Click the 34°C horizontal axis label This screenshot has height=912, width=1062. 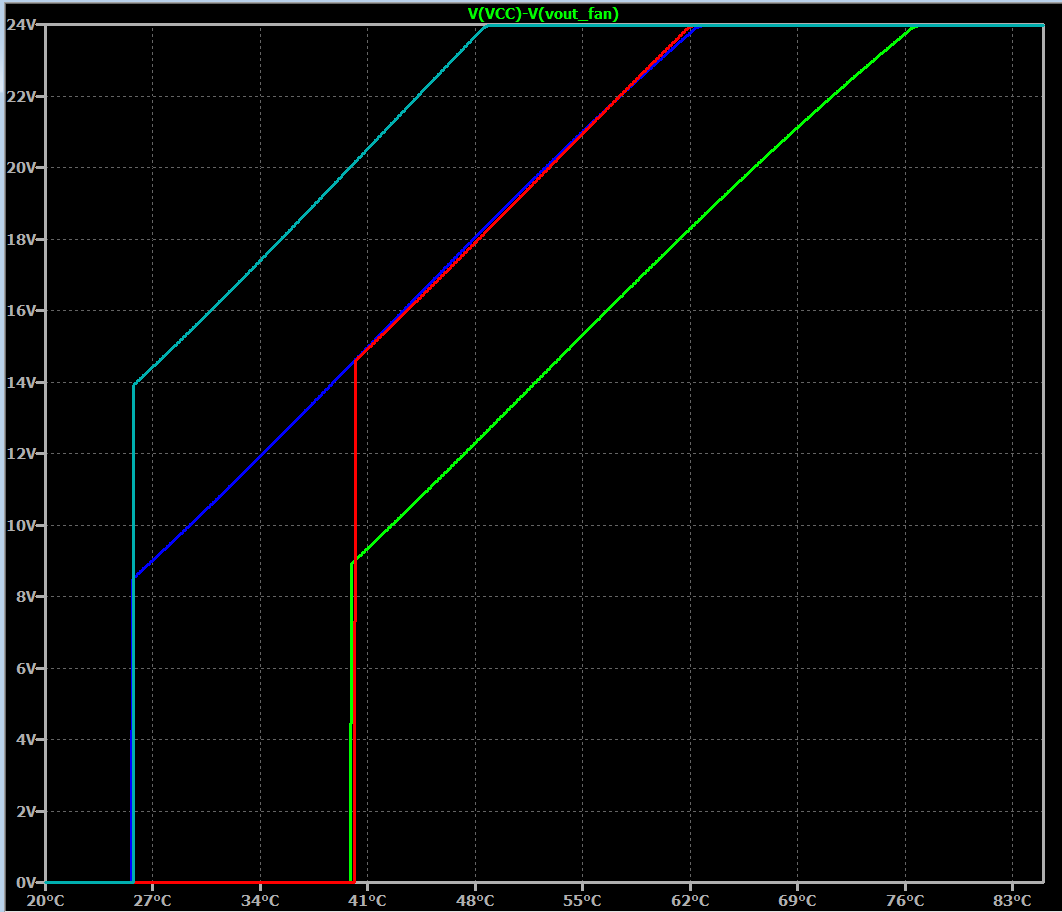(260, 900)
